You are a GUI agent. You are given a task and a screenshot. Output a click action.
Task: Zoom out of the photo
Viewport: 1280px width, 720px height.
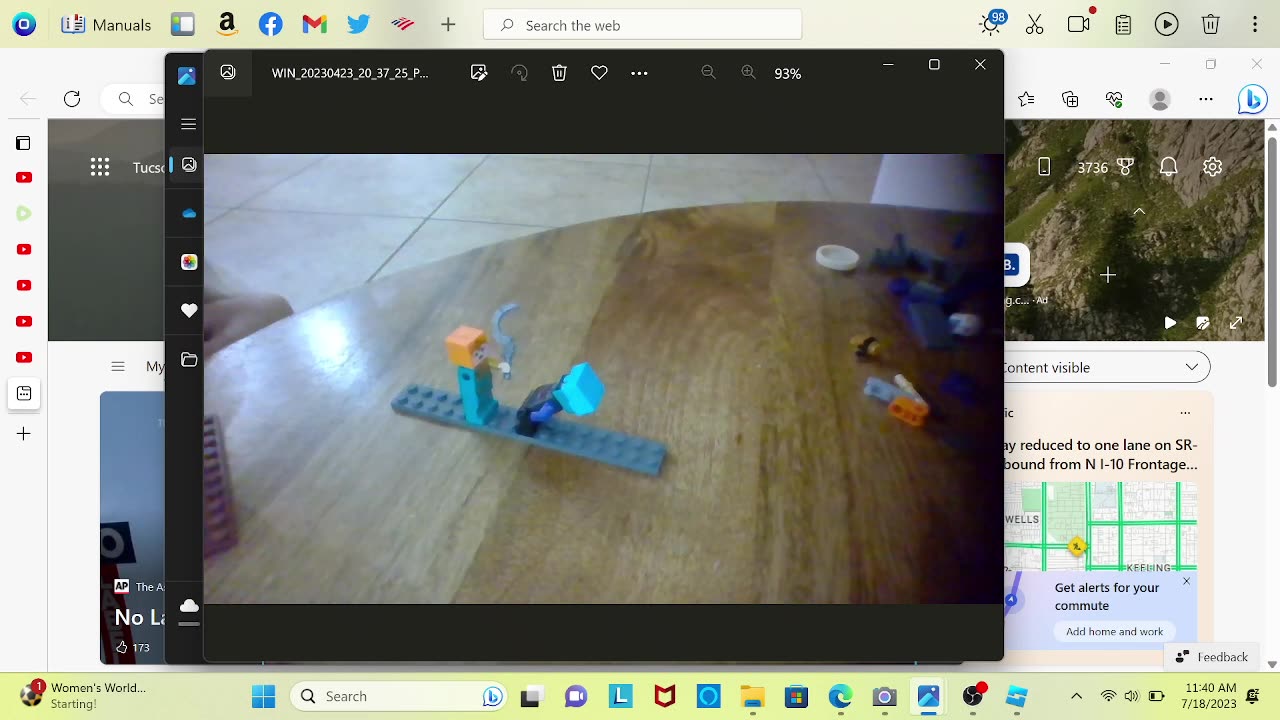coord(708,73)
